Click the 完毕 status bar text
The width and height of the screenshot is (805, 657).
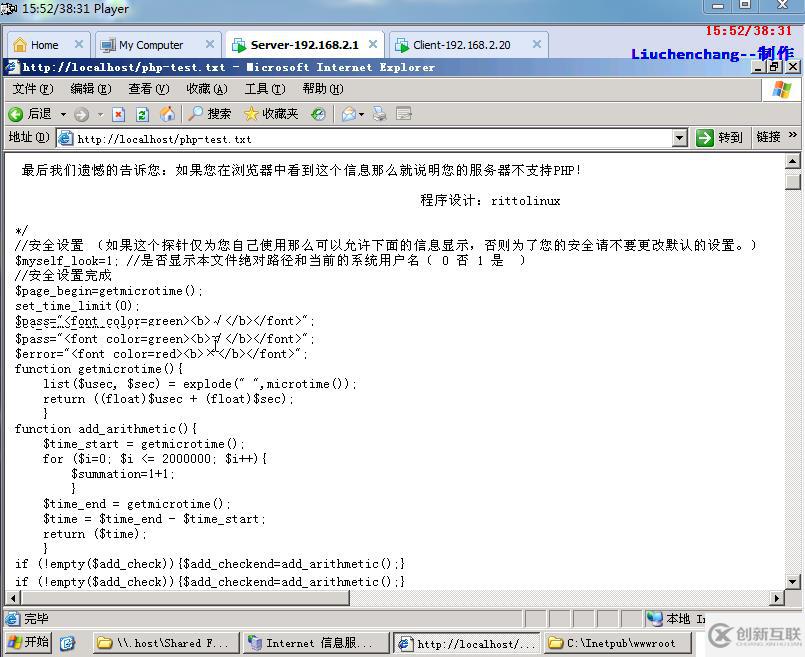36,619
